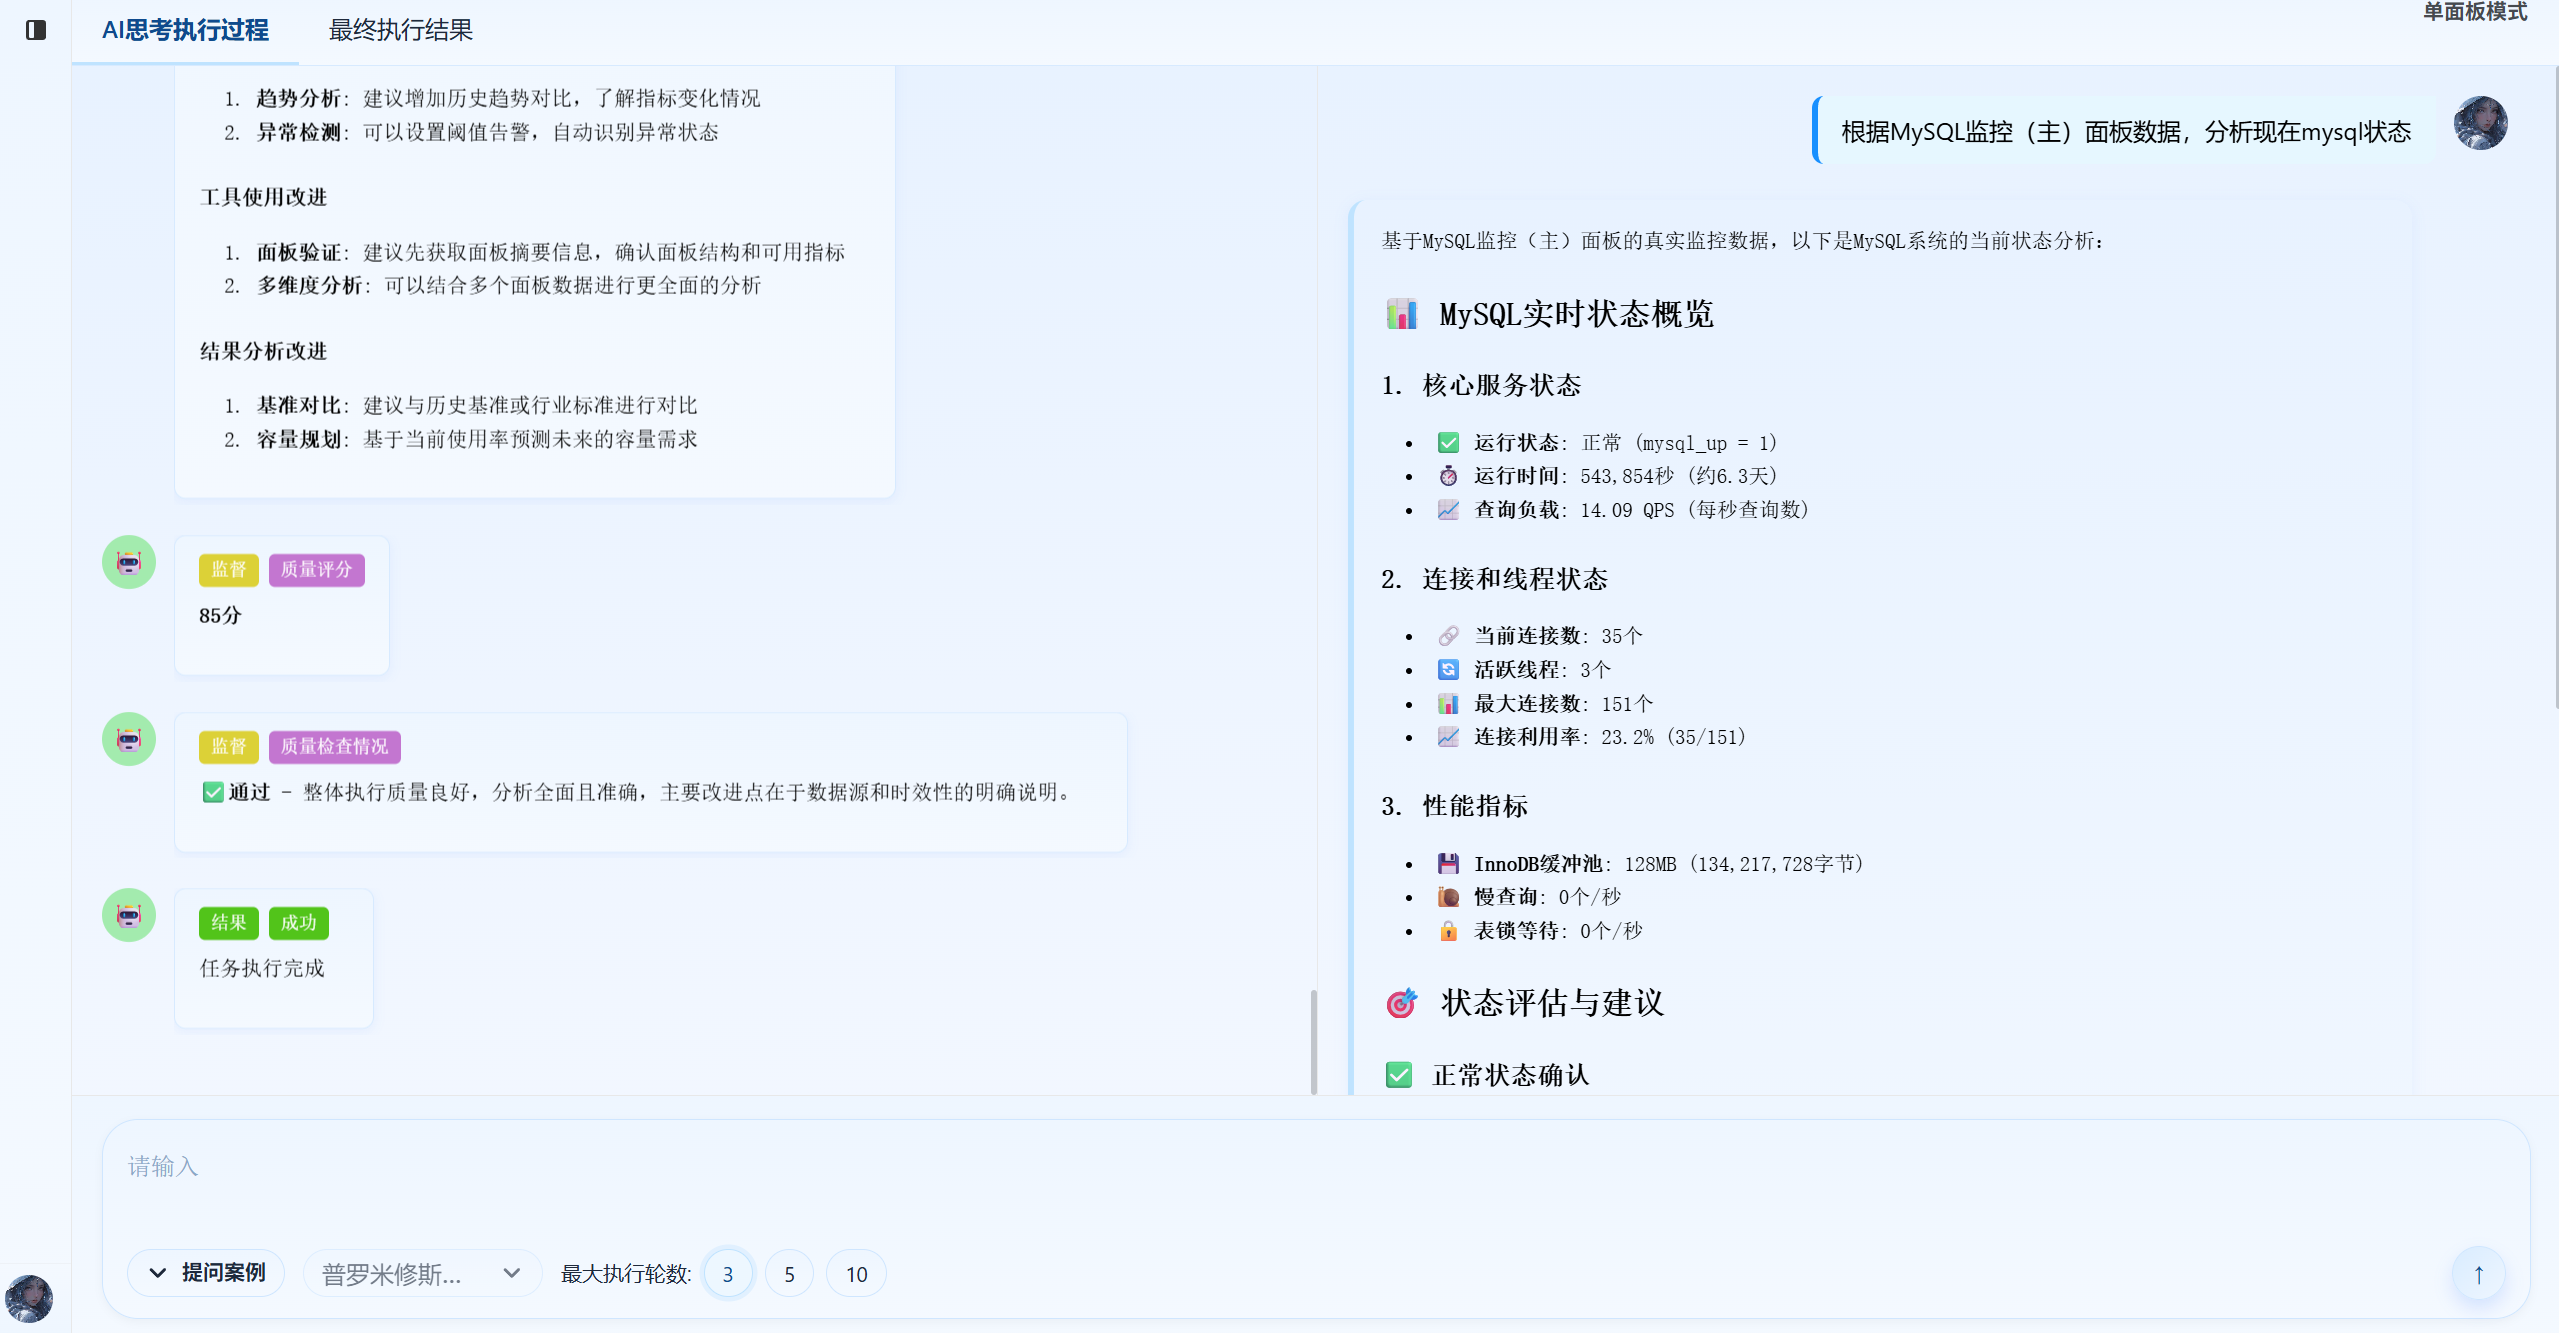
Task: Click the user avatar beside the question
Action: [x=2480, y=124]
